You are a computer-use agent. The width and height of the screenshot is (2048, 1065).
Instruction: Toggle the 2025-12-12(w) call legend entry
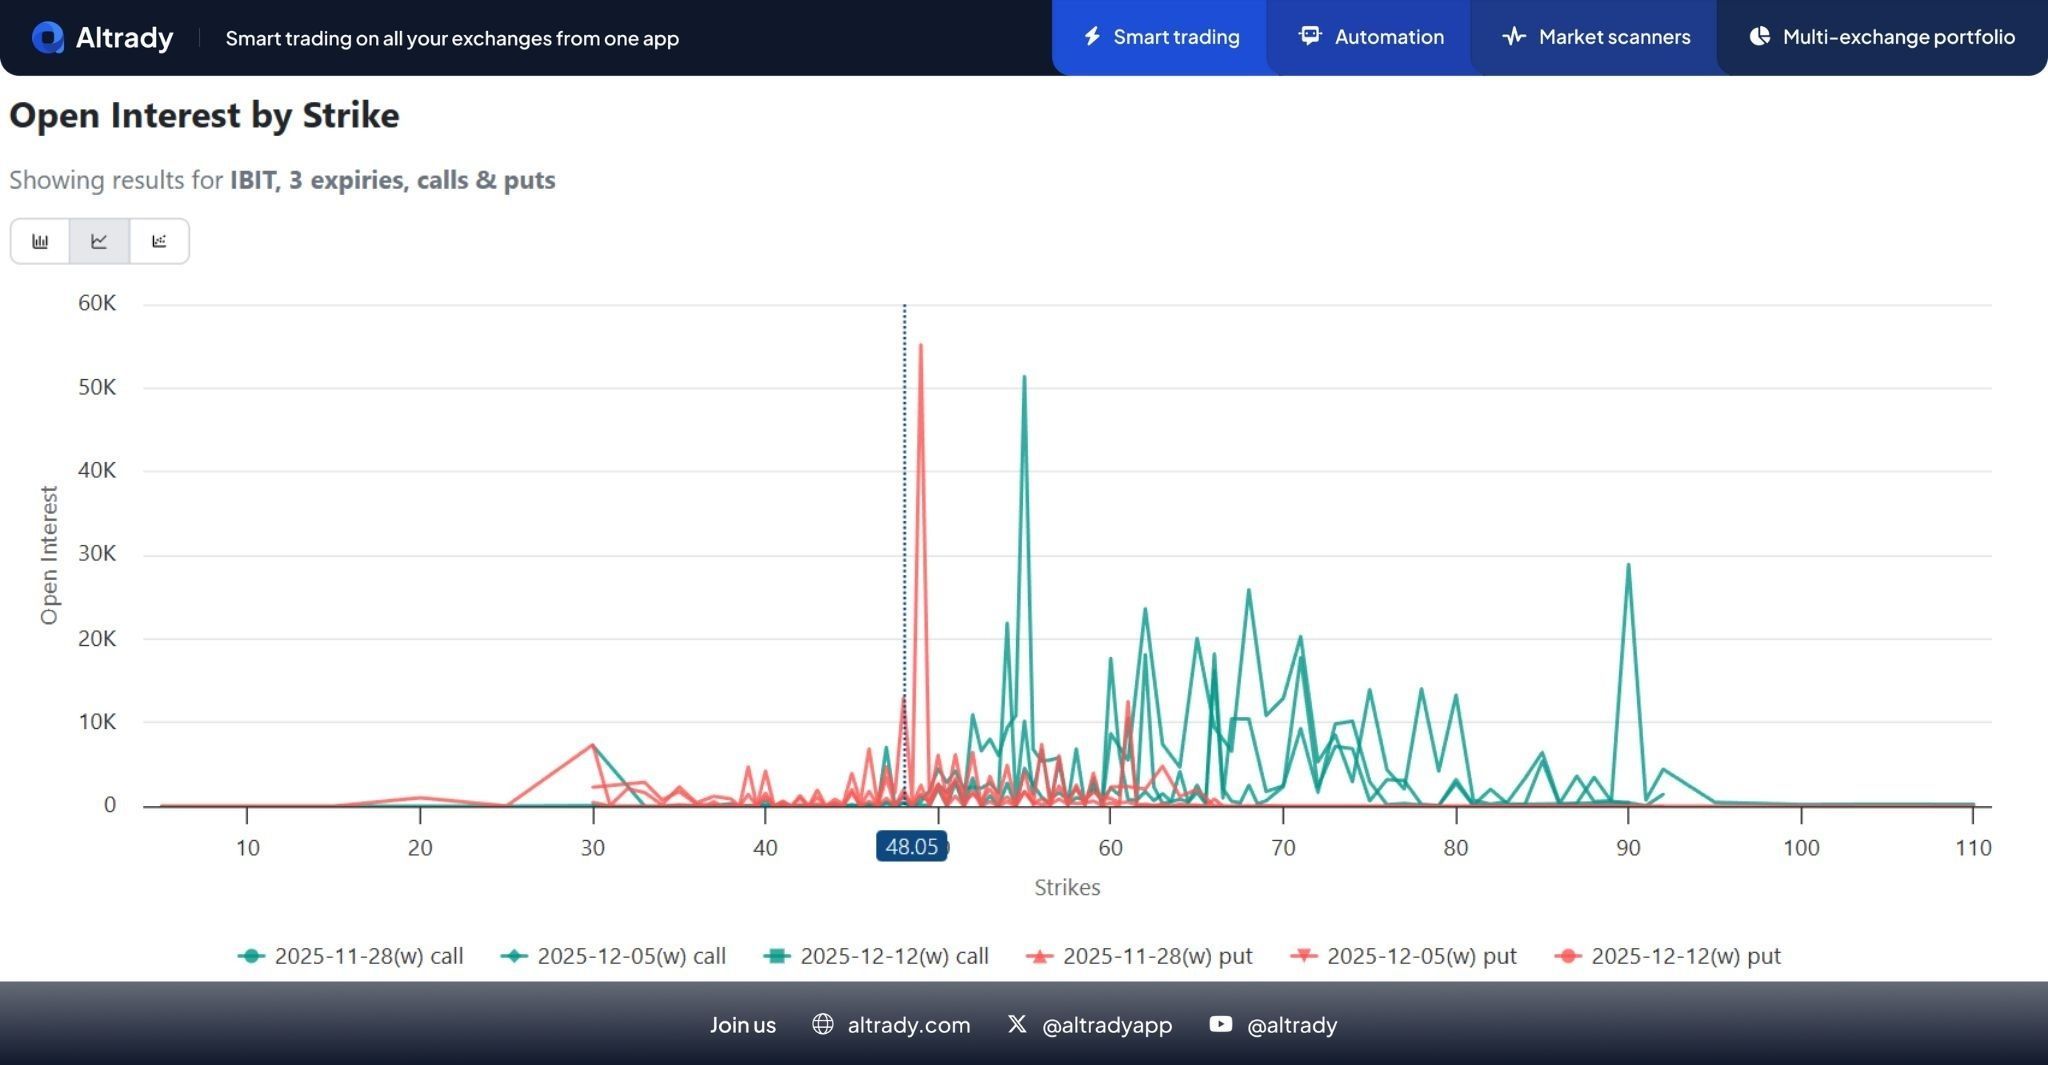[877, 956]
